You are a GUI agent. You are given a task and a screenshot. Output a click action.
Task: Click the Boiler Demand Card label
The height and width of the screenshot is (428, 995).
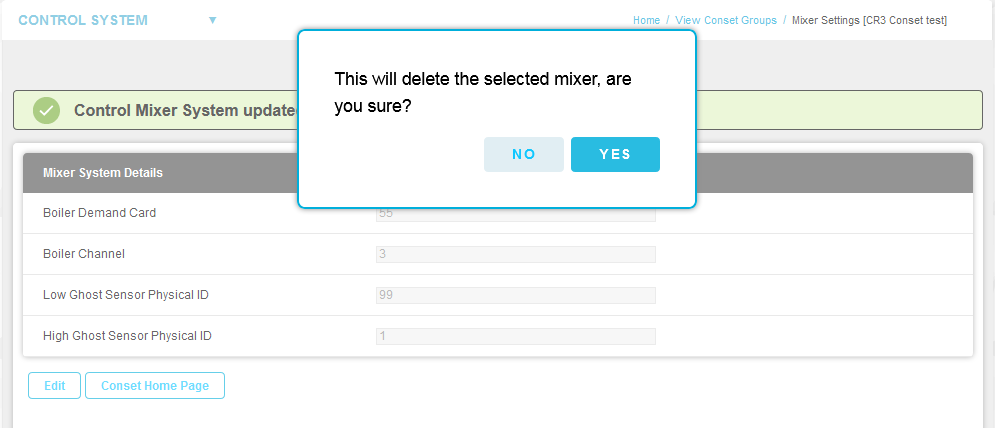coord(99,213)
